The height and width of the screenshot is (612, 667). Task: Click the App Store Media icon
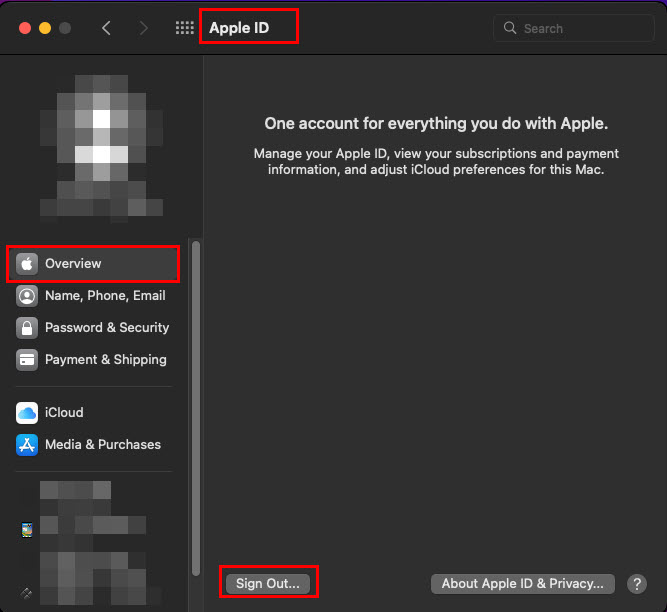click(x=27, y=445)
